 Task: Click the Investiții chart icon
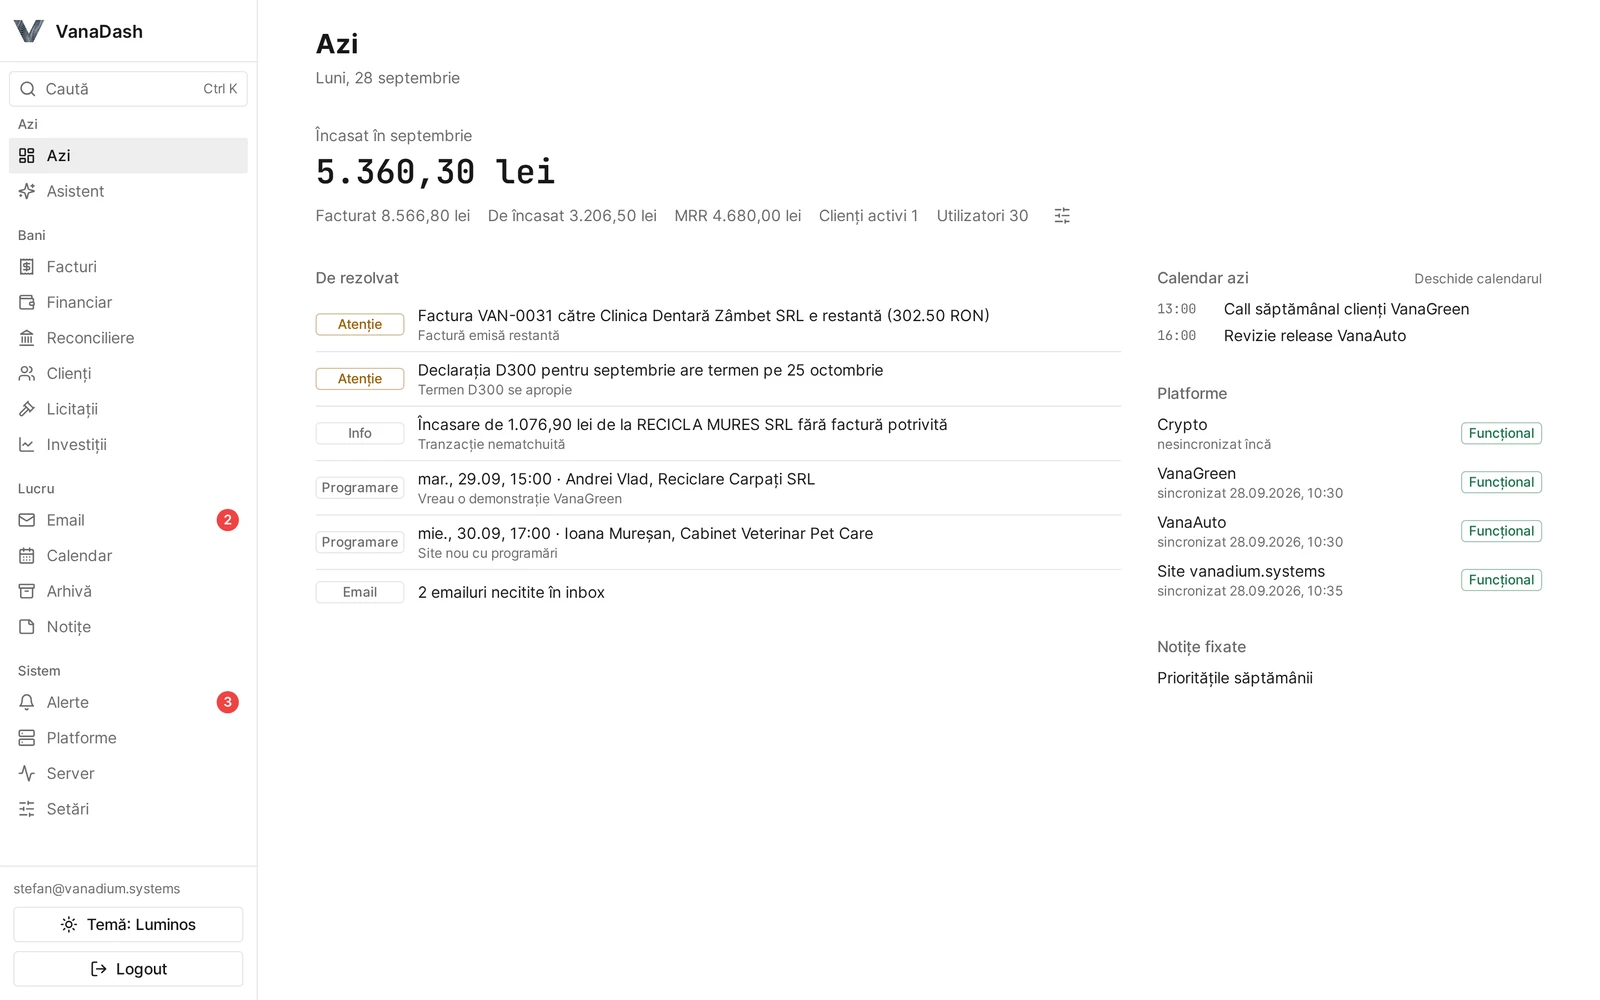27,444
